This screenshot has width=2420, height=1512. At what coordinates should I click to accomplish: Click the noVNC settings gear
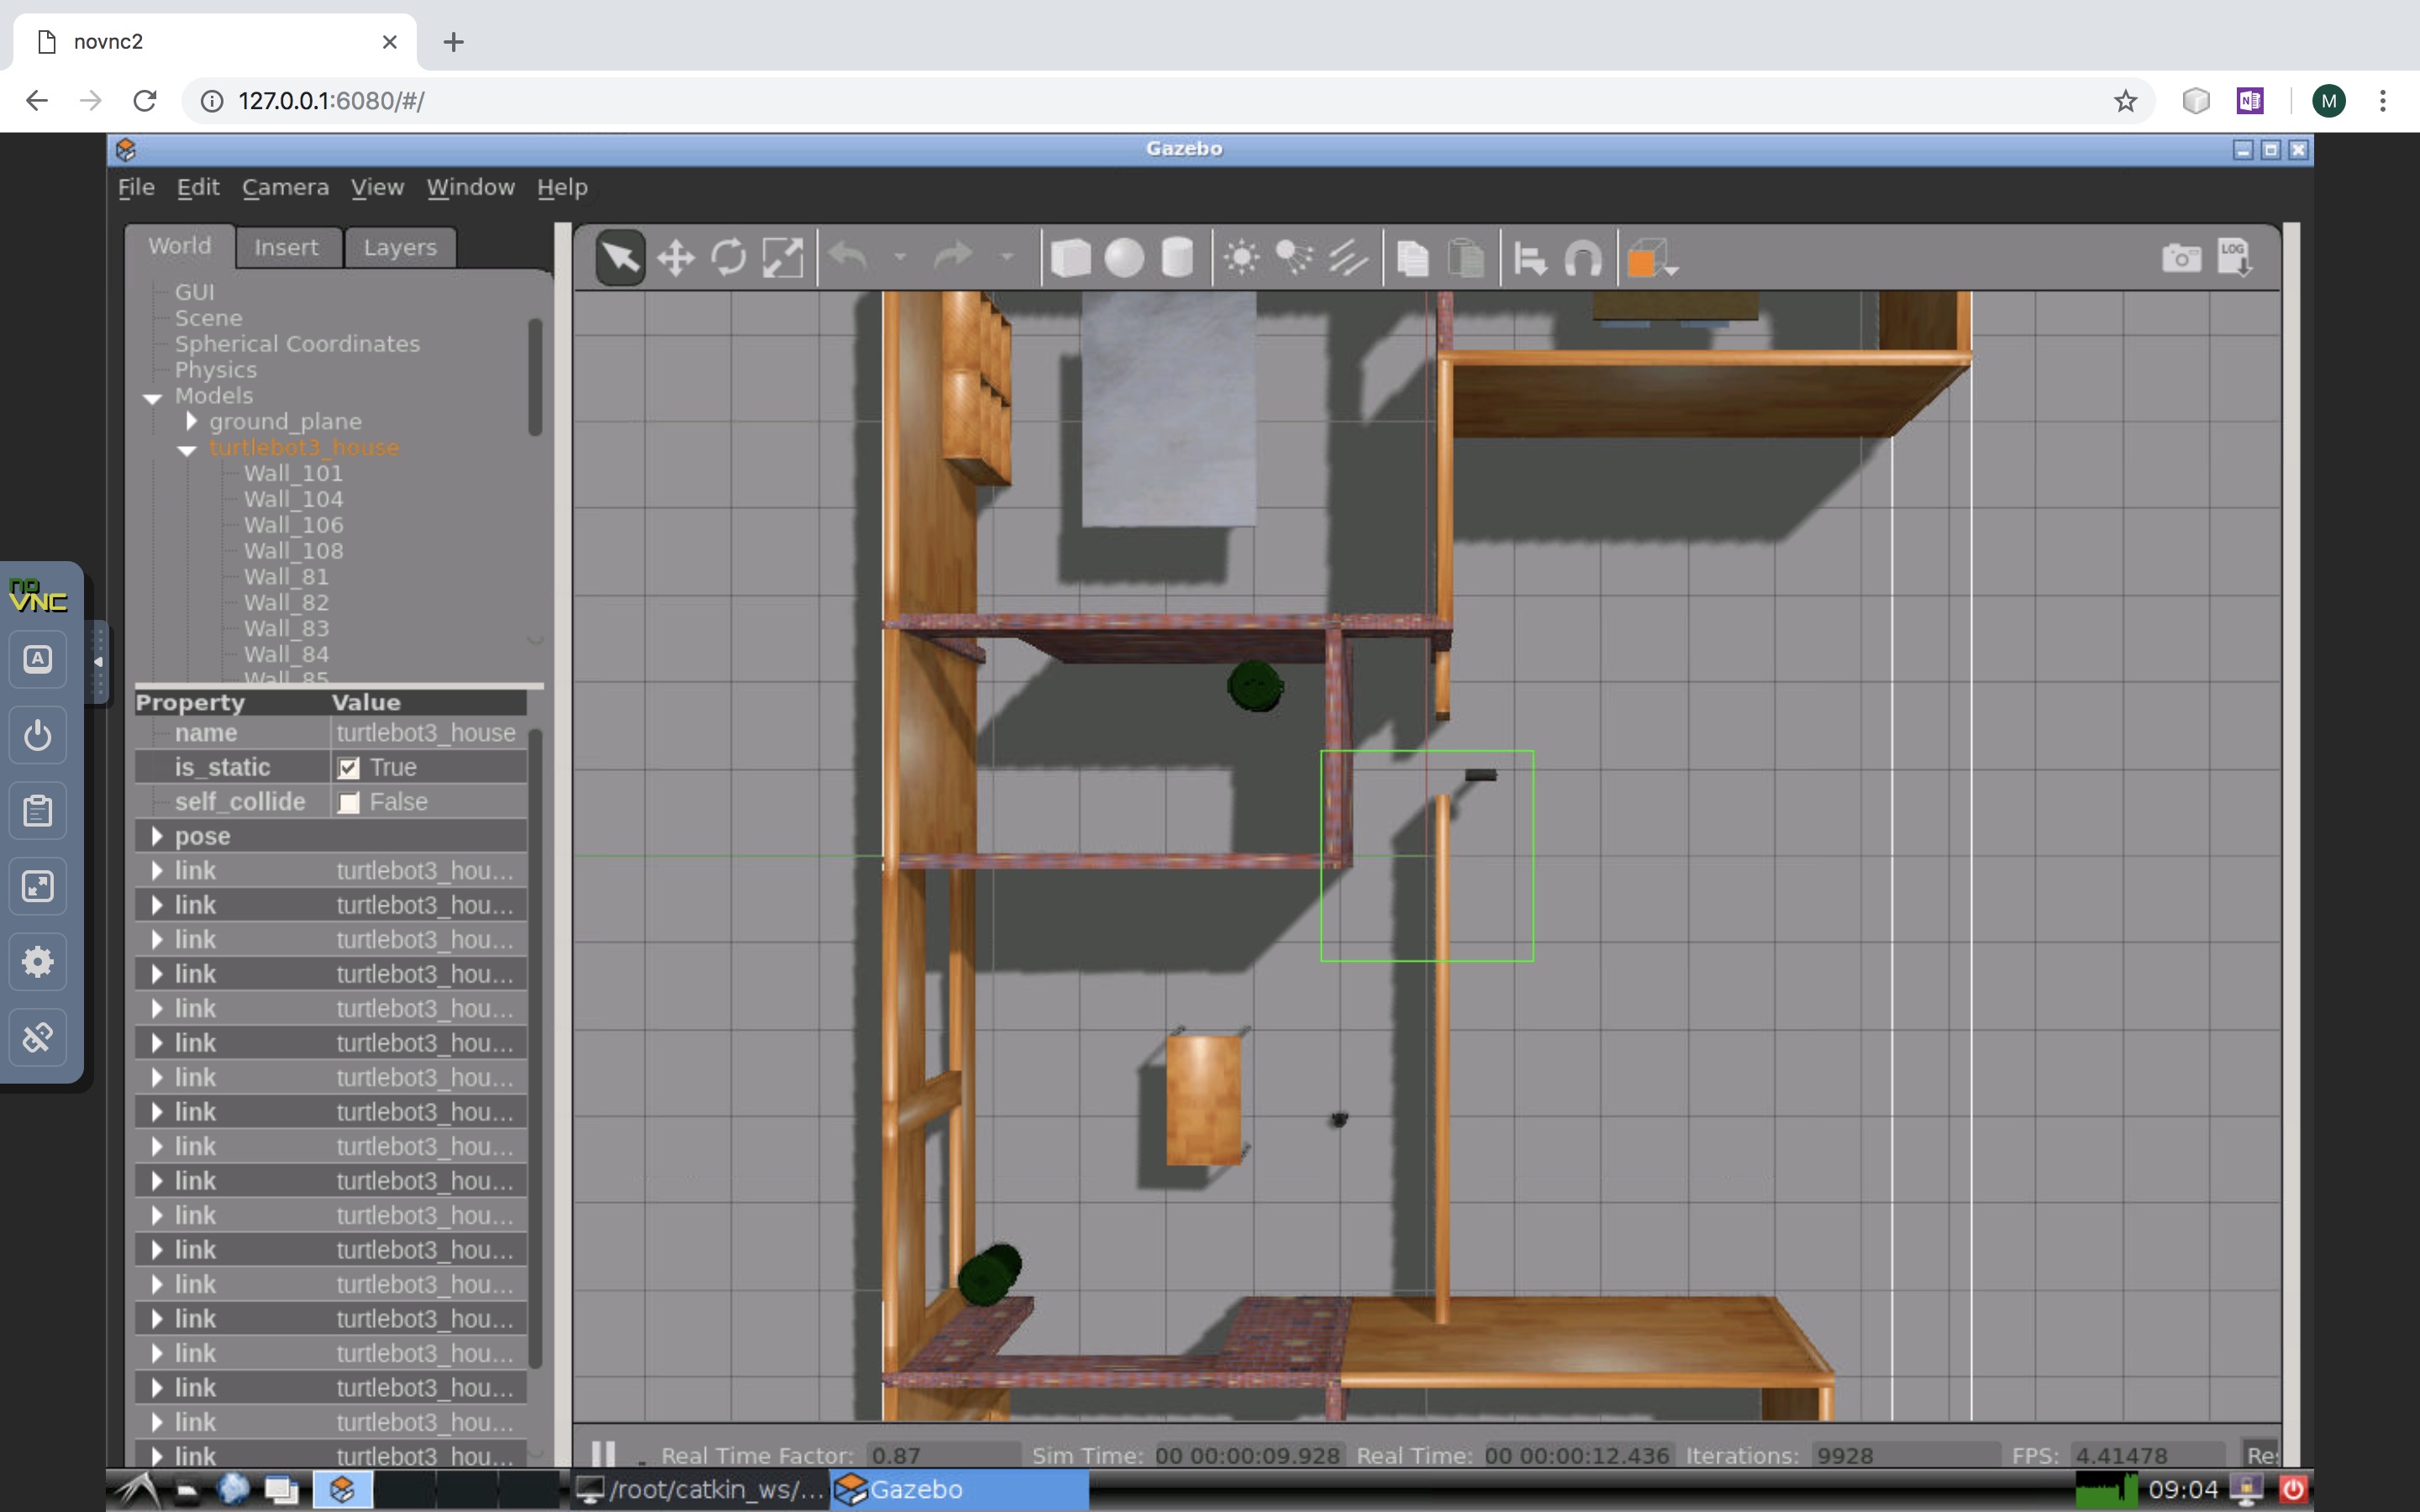click(x=38, y=961)
